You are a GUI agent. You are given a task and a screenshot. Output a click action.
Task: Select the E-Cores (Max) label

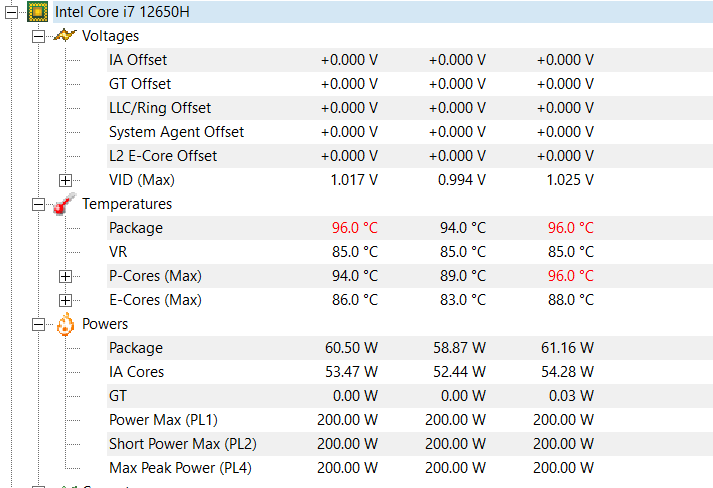tap(156, 300)
